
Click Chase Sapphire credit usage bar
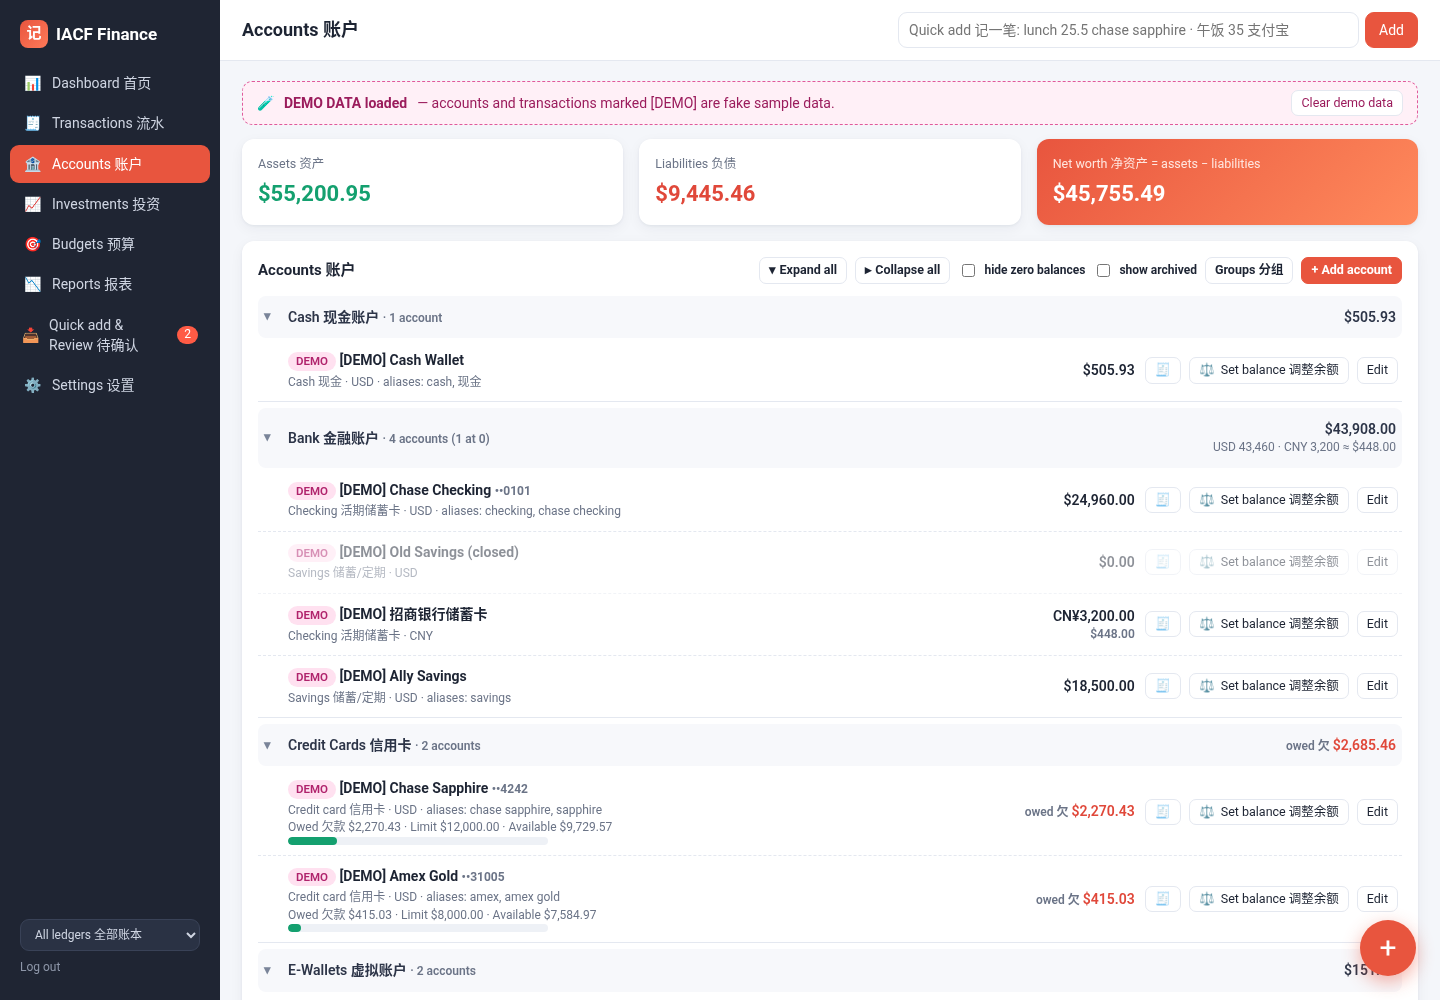pos(418,841)
